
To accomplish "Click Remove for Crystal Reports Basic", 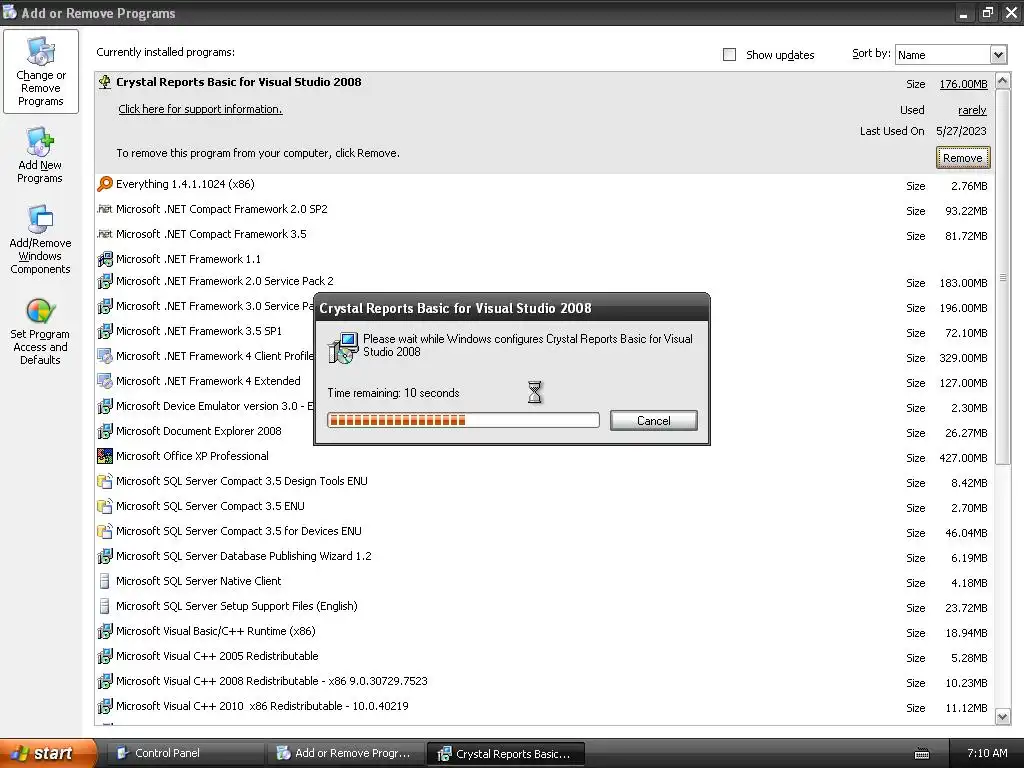I will pyautogui.click(x=963, y=158).
